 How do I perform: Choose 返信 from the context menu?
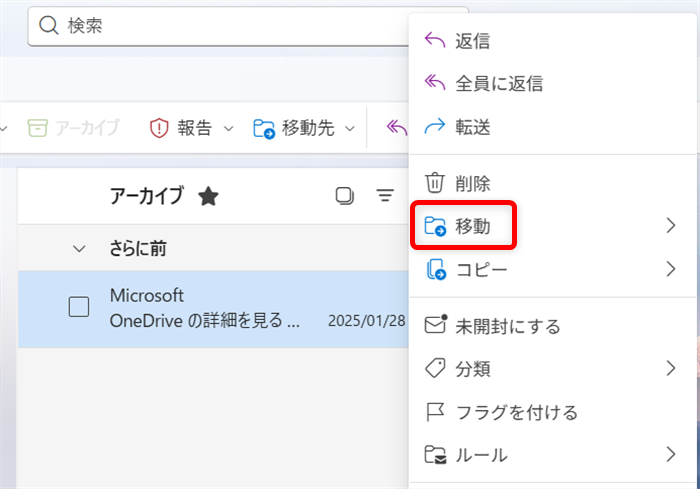pos(472,41)
